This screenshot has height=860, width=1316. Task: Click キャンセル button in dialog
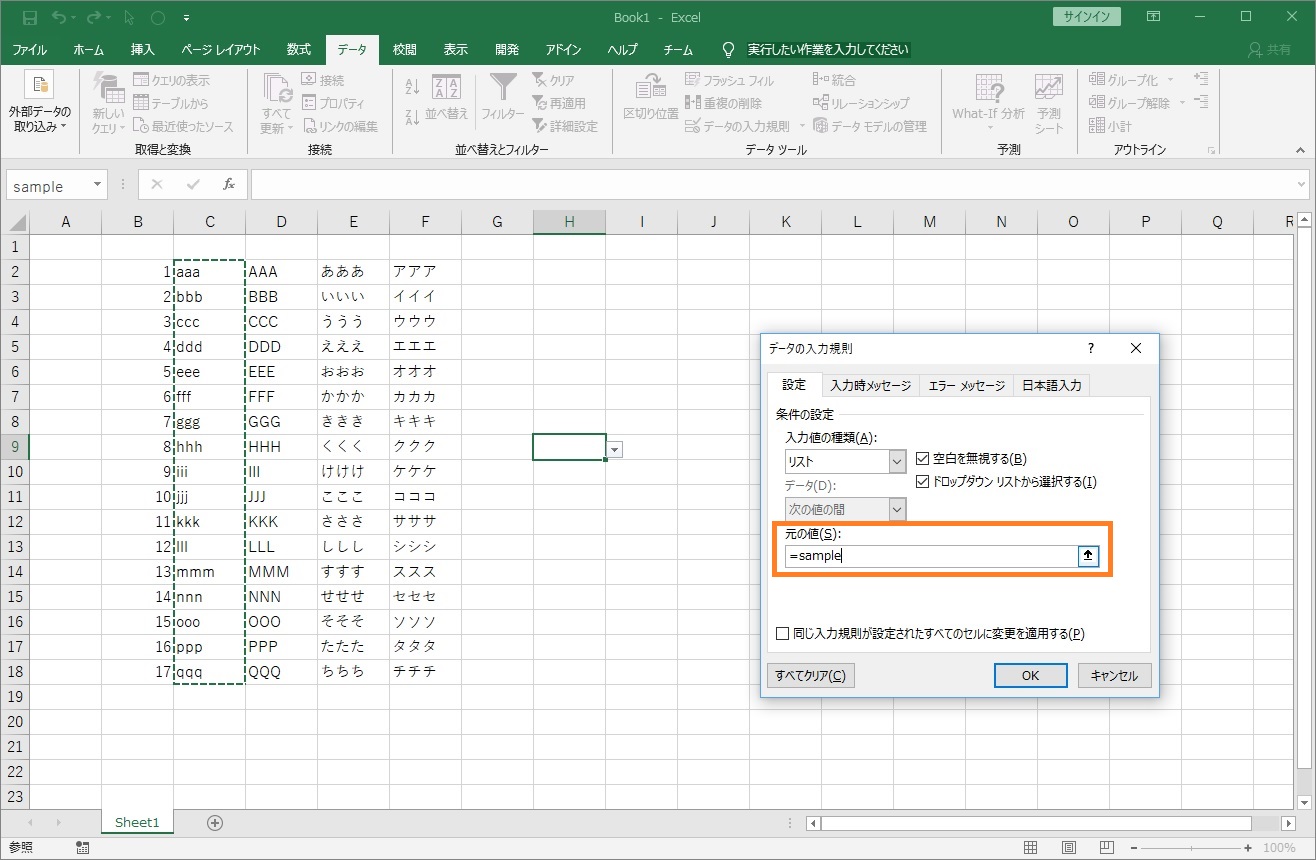click(1114, 675)
